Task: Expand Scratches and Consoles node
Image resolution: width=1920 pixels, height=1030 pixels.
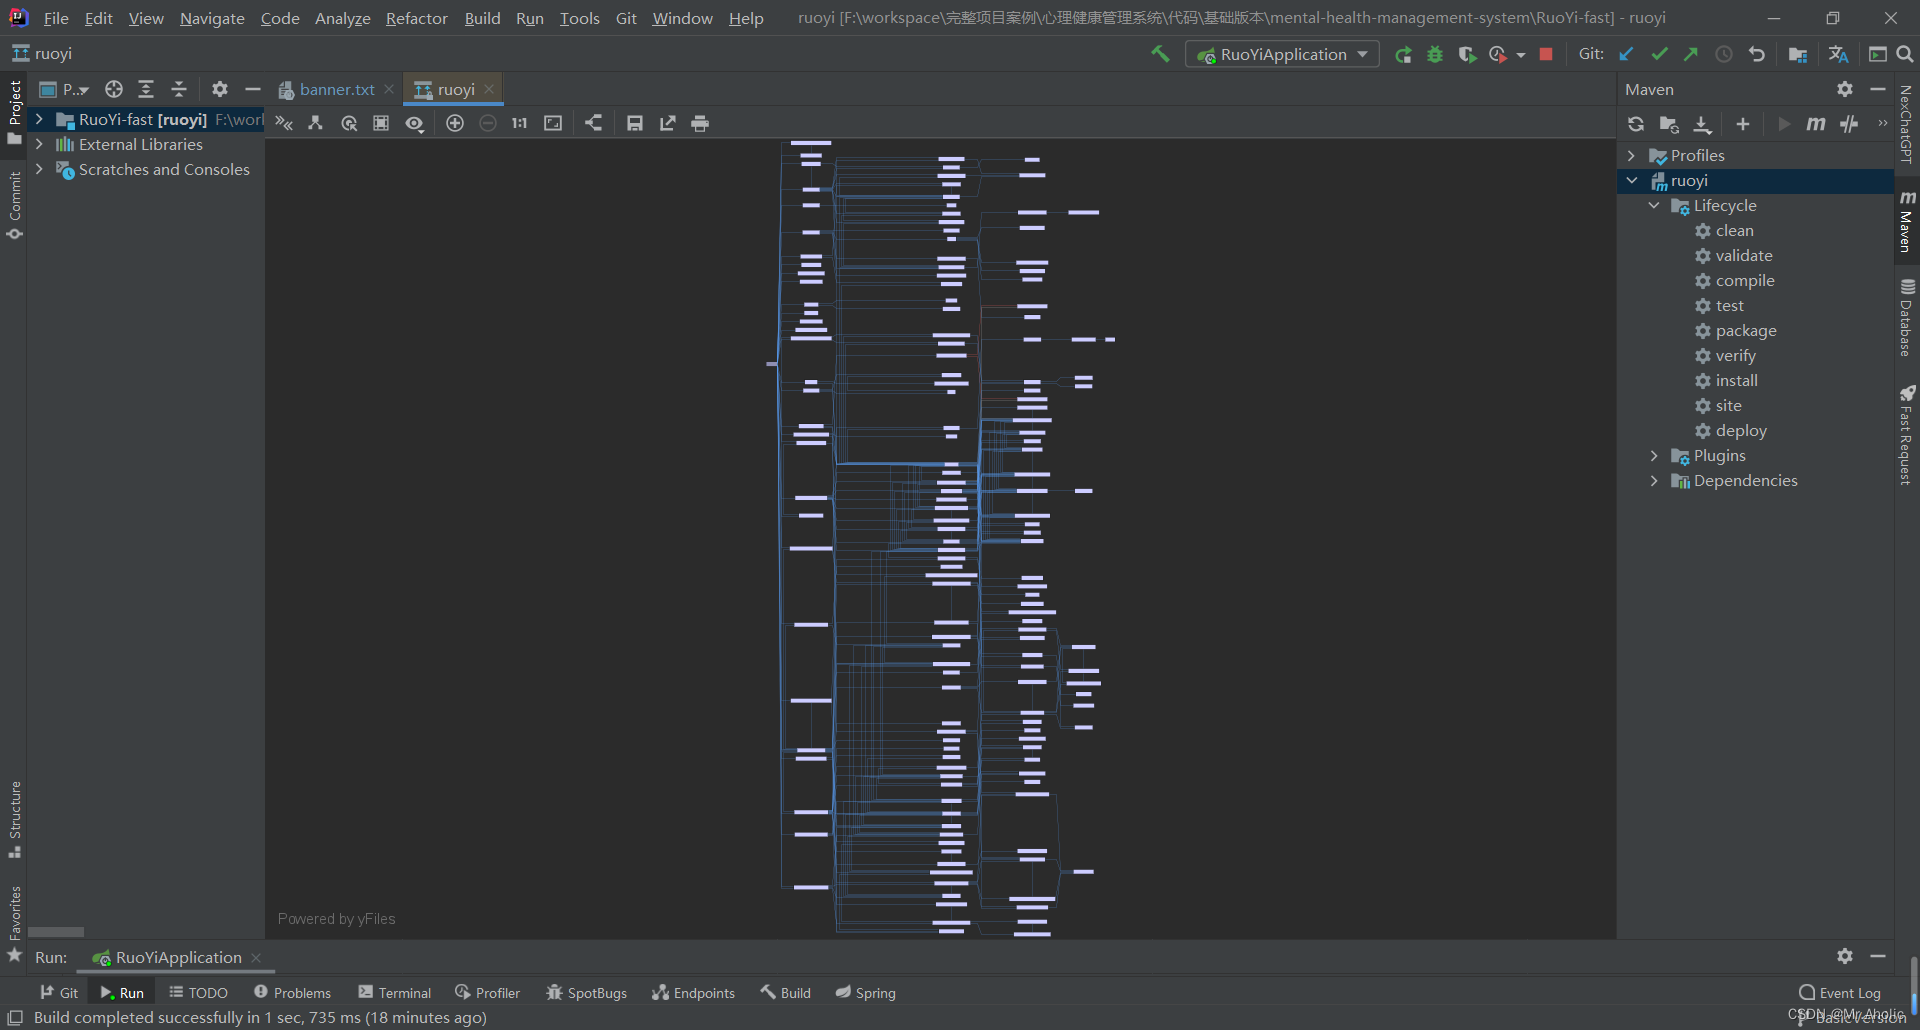Action: coord(39,169)
